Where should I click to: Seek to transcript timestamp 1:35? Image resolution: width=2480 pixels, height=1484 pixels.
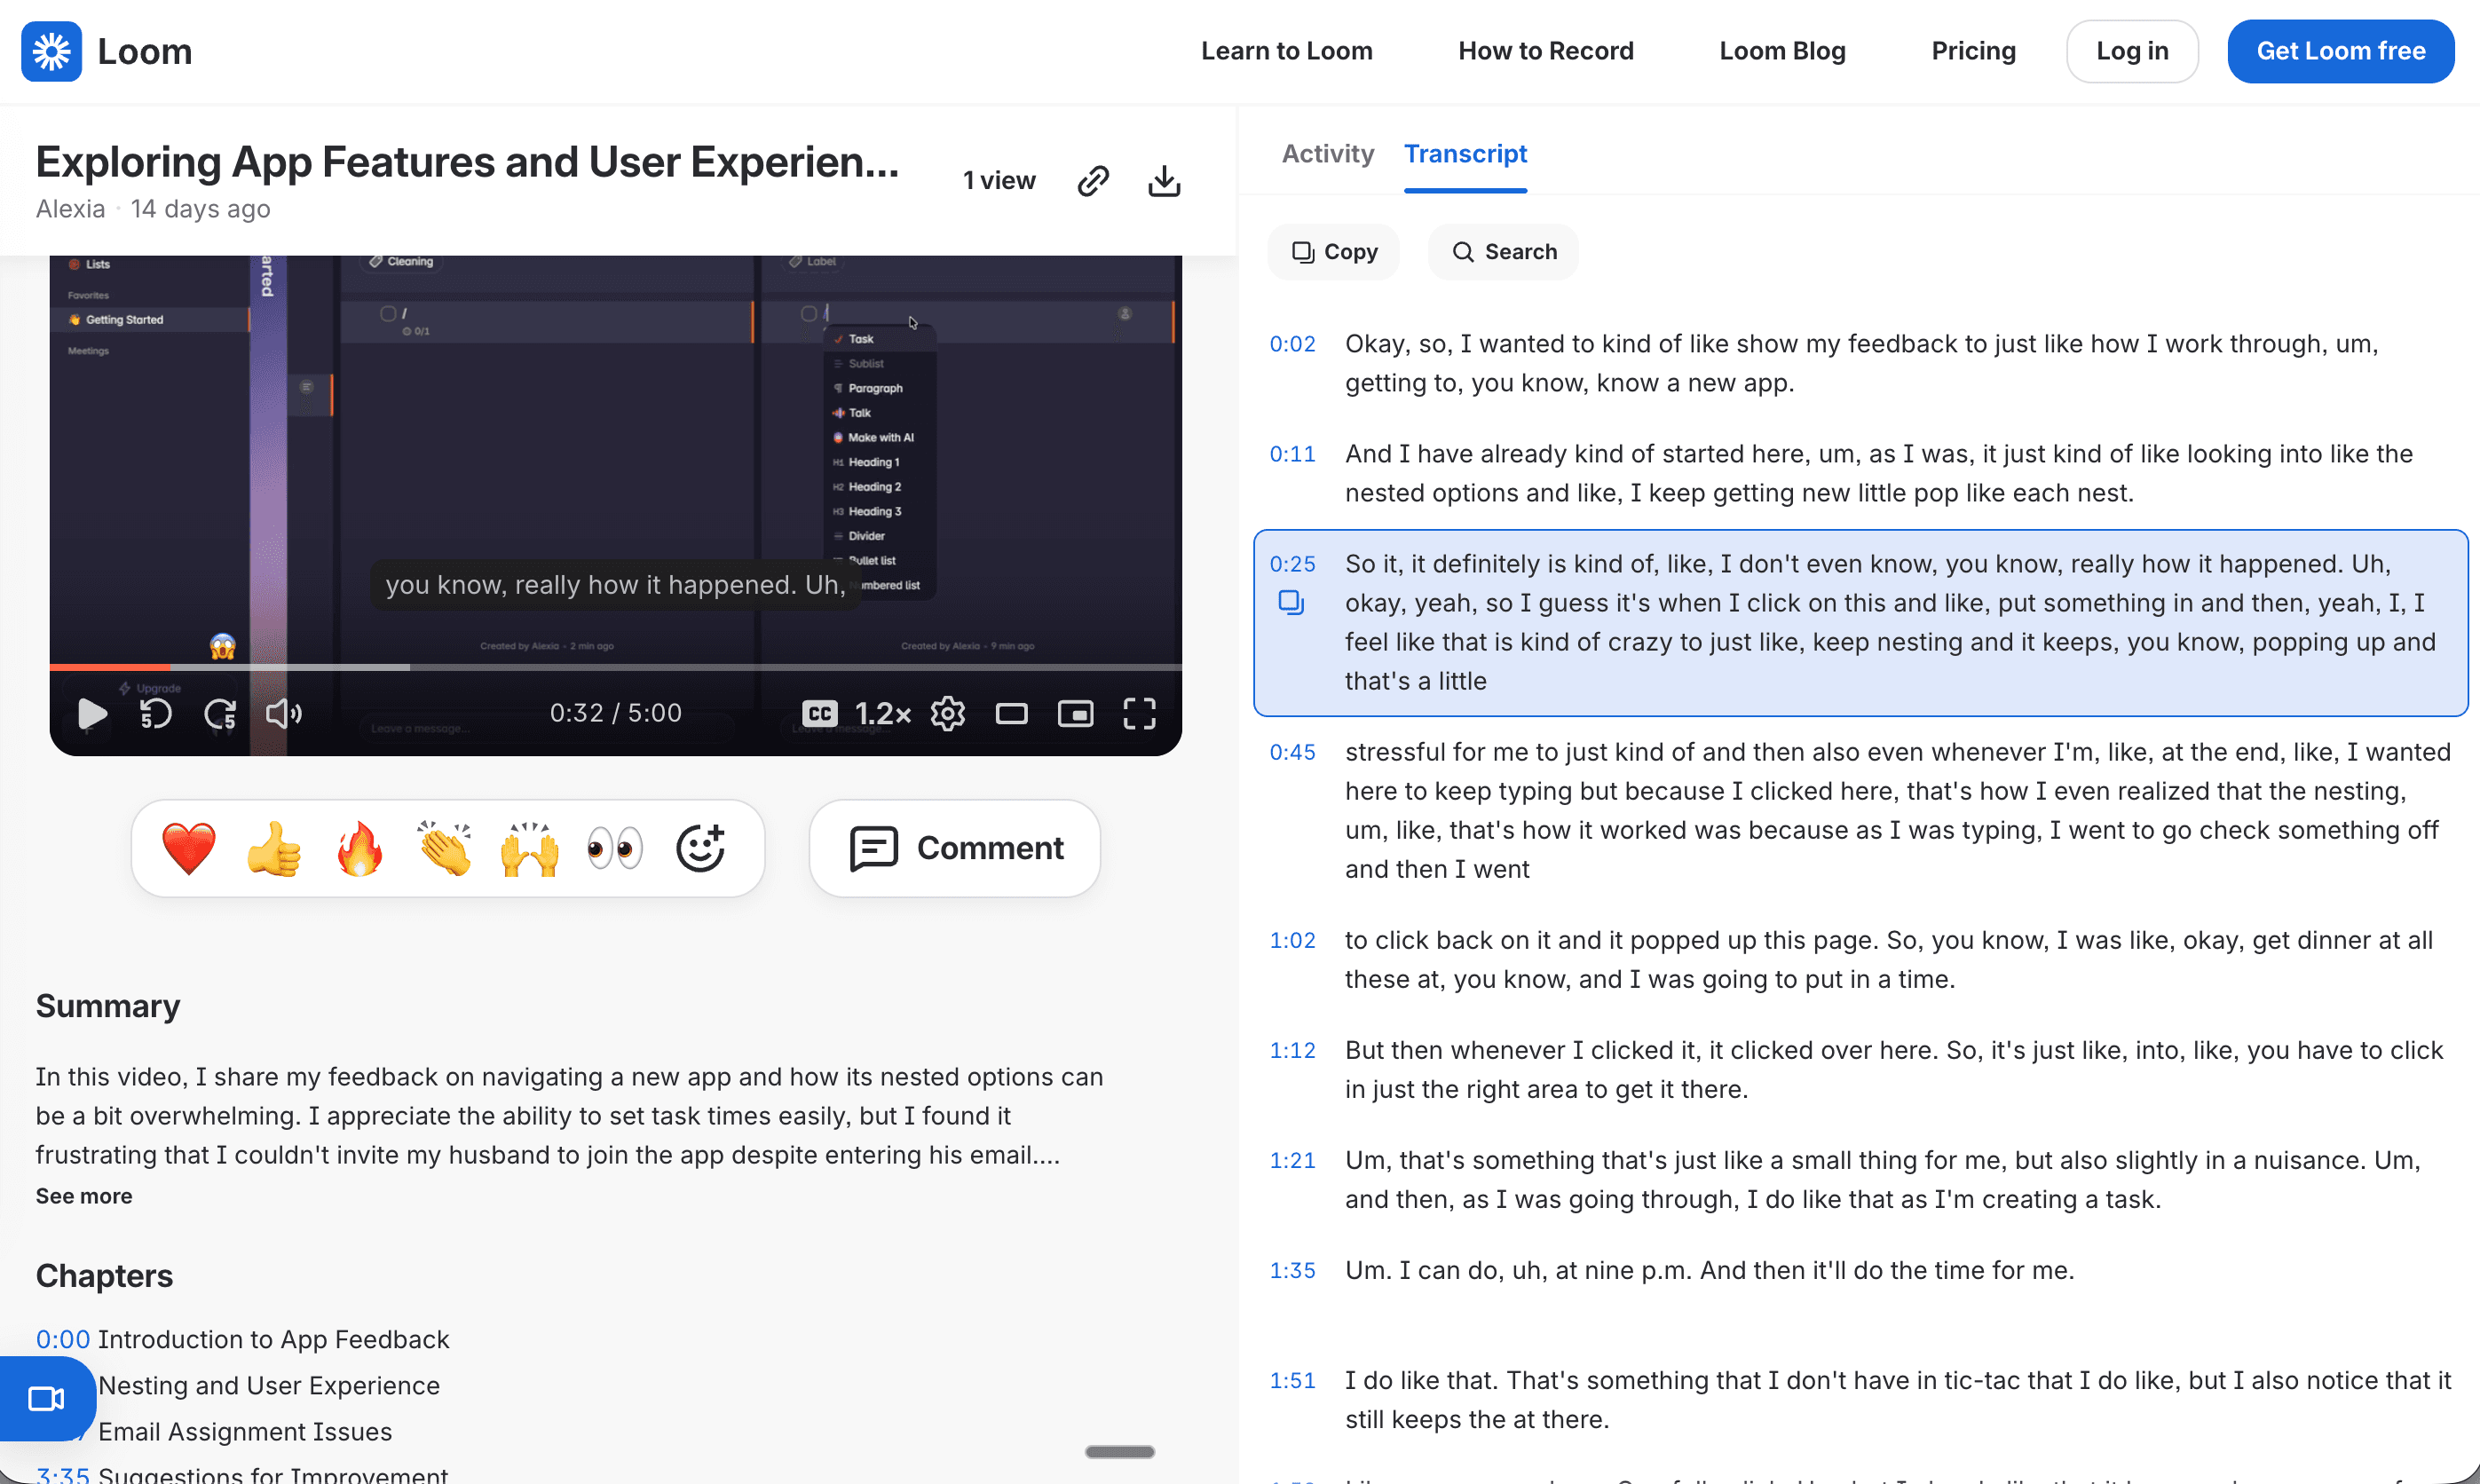(x=1292, y=1270)
